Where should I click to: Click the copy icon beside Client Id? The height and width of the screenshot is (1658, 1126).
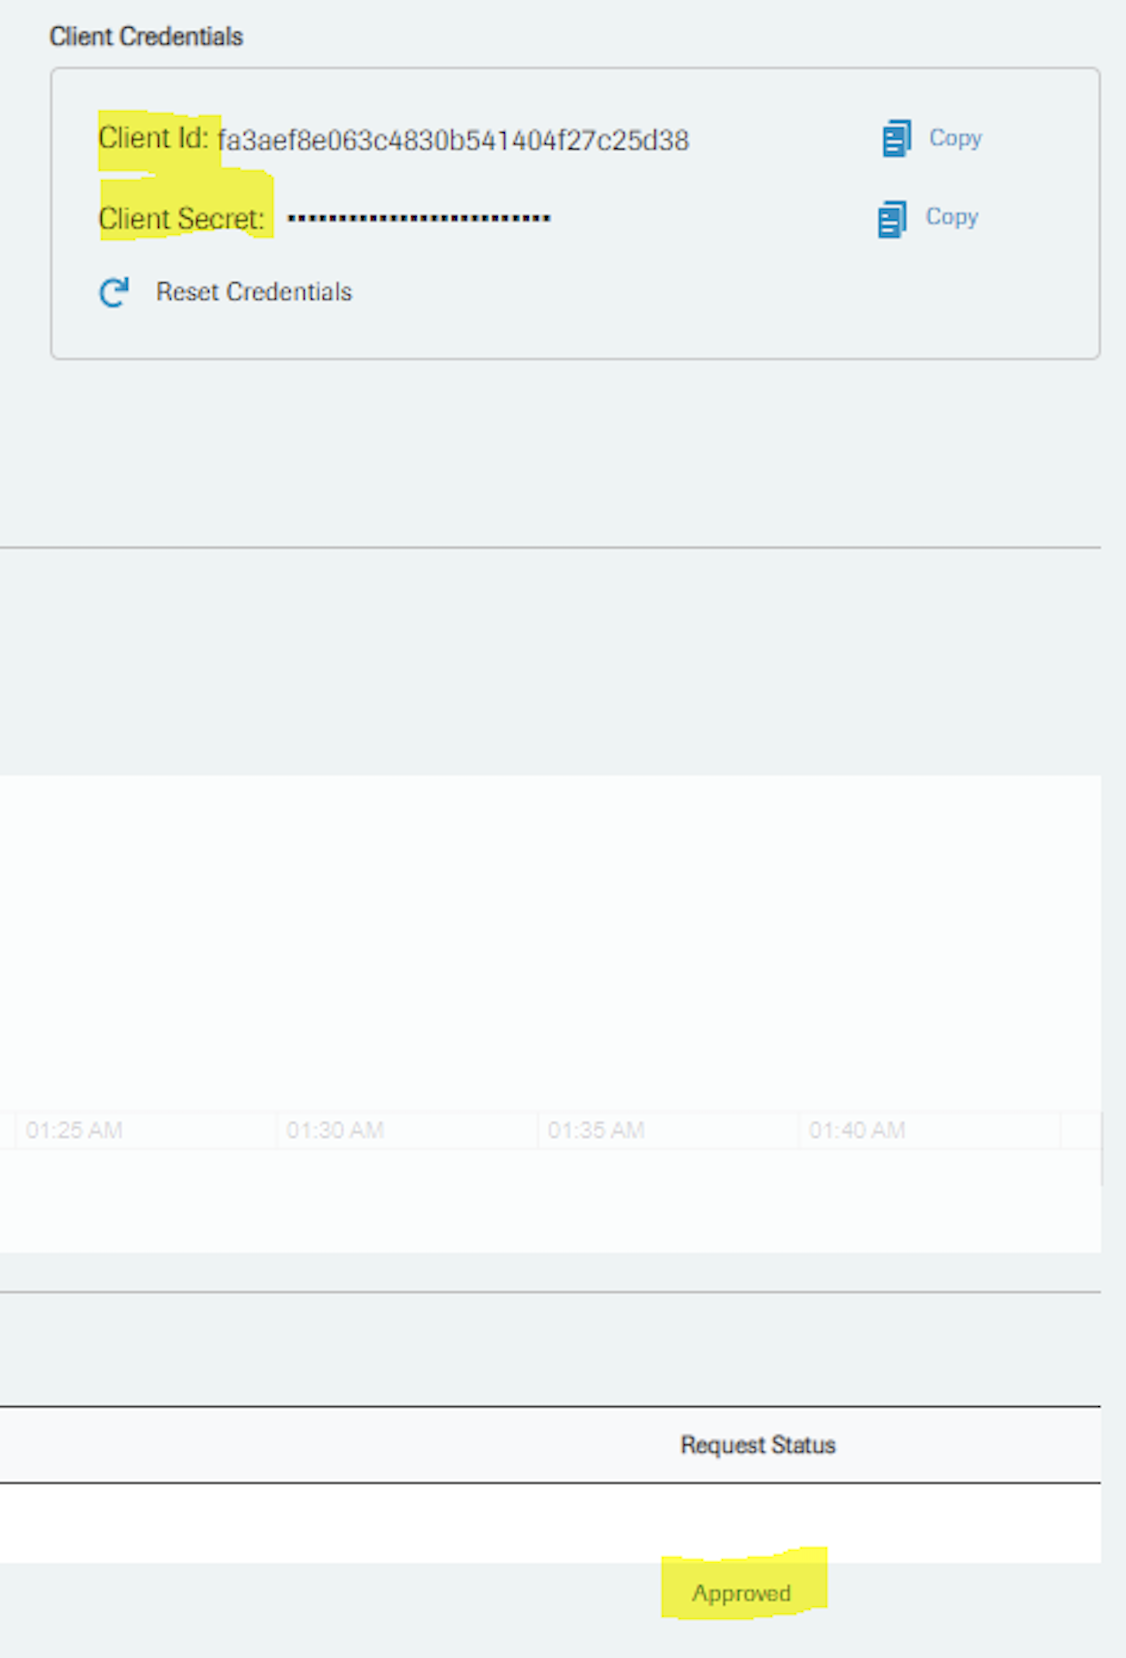(x=896, y=139)
